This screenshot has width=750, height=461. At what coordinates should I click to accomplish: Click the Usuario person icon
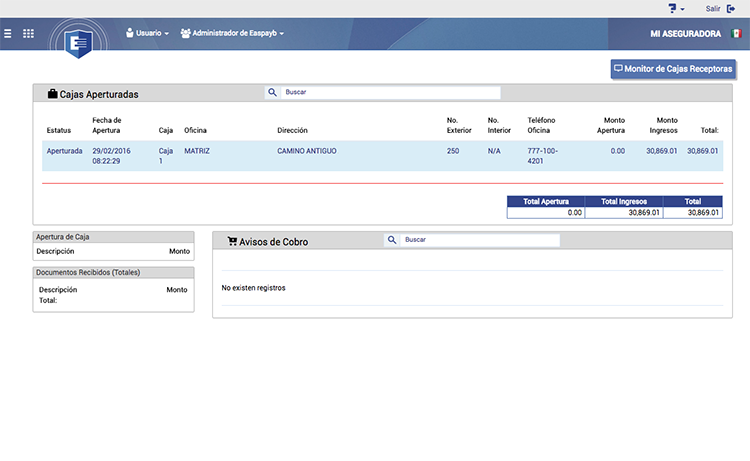tap(130, 33)
